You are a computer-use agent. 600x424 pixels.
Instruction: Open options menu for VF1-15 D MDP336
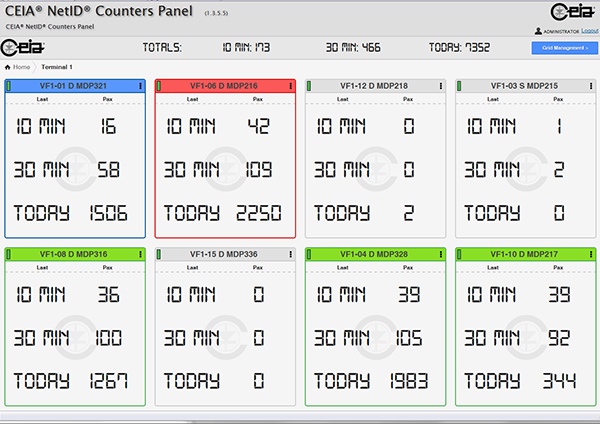tap(291, 254)
